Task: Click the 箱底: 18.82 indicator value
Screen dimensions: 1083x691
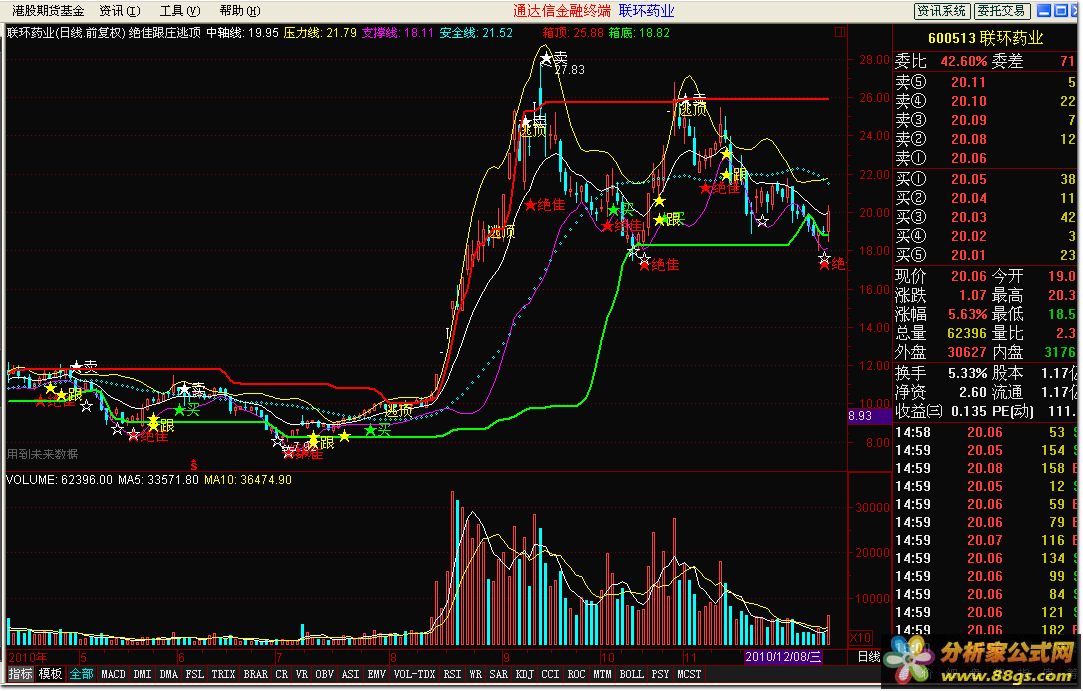Action: (639, 32)
